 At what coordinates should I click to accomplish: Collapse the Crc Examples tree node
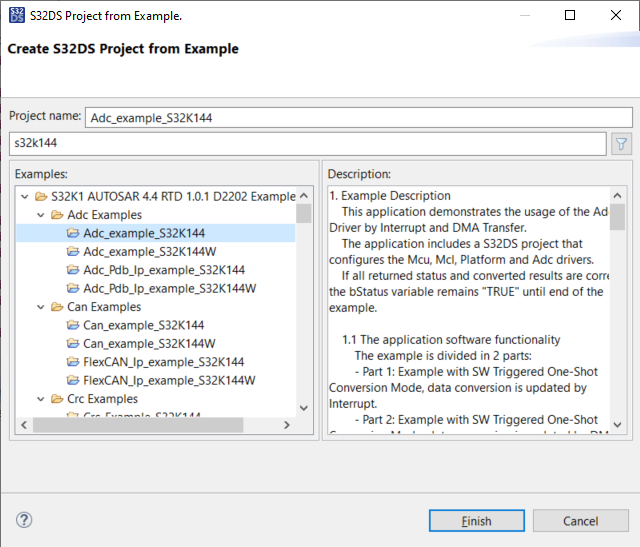(x=40, y=399)
